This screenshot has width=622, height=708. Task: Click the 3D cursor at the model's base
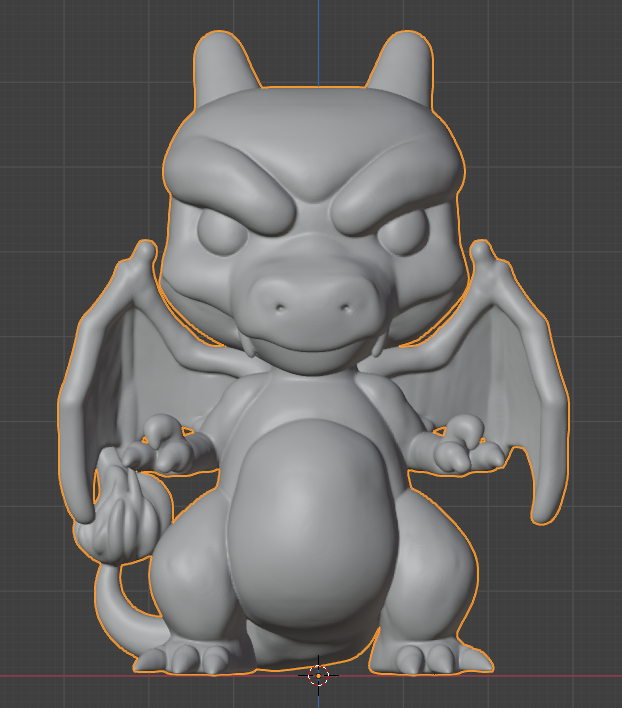click(x=318, y=674)
